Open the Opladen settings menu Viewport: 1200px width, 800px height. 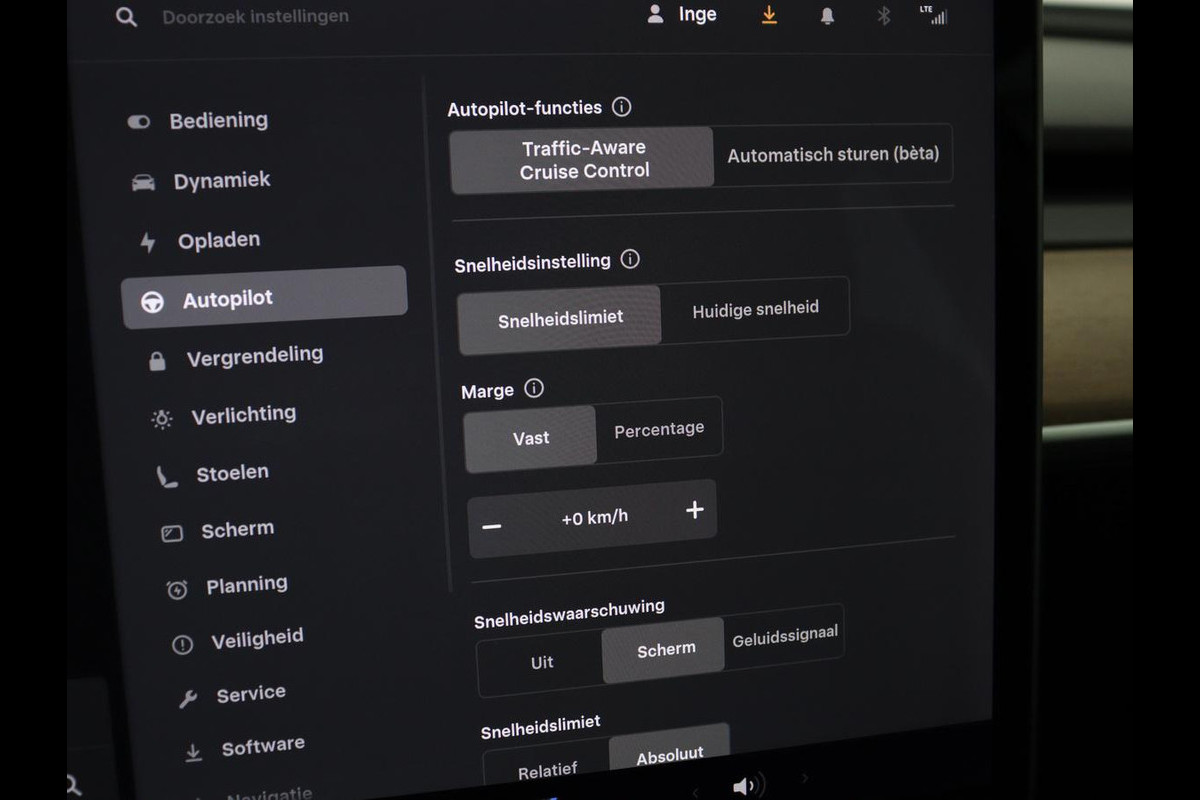pos(218,241)
